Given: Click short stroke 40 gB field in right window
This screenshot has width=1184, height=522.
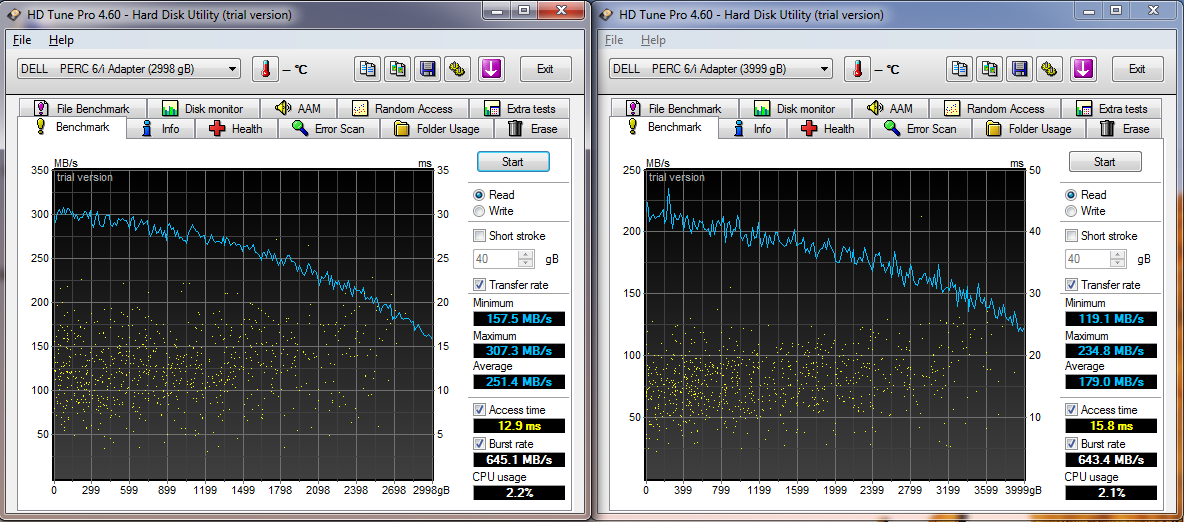Looking at the screenshot, I should pyautogui.click(x=1088, y=259).
